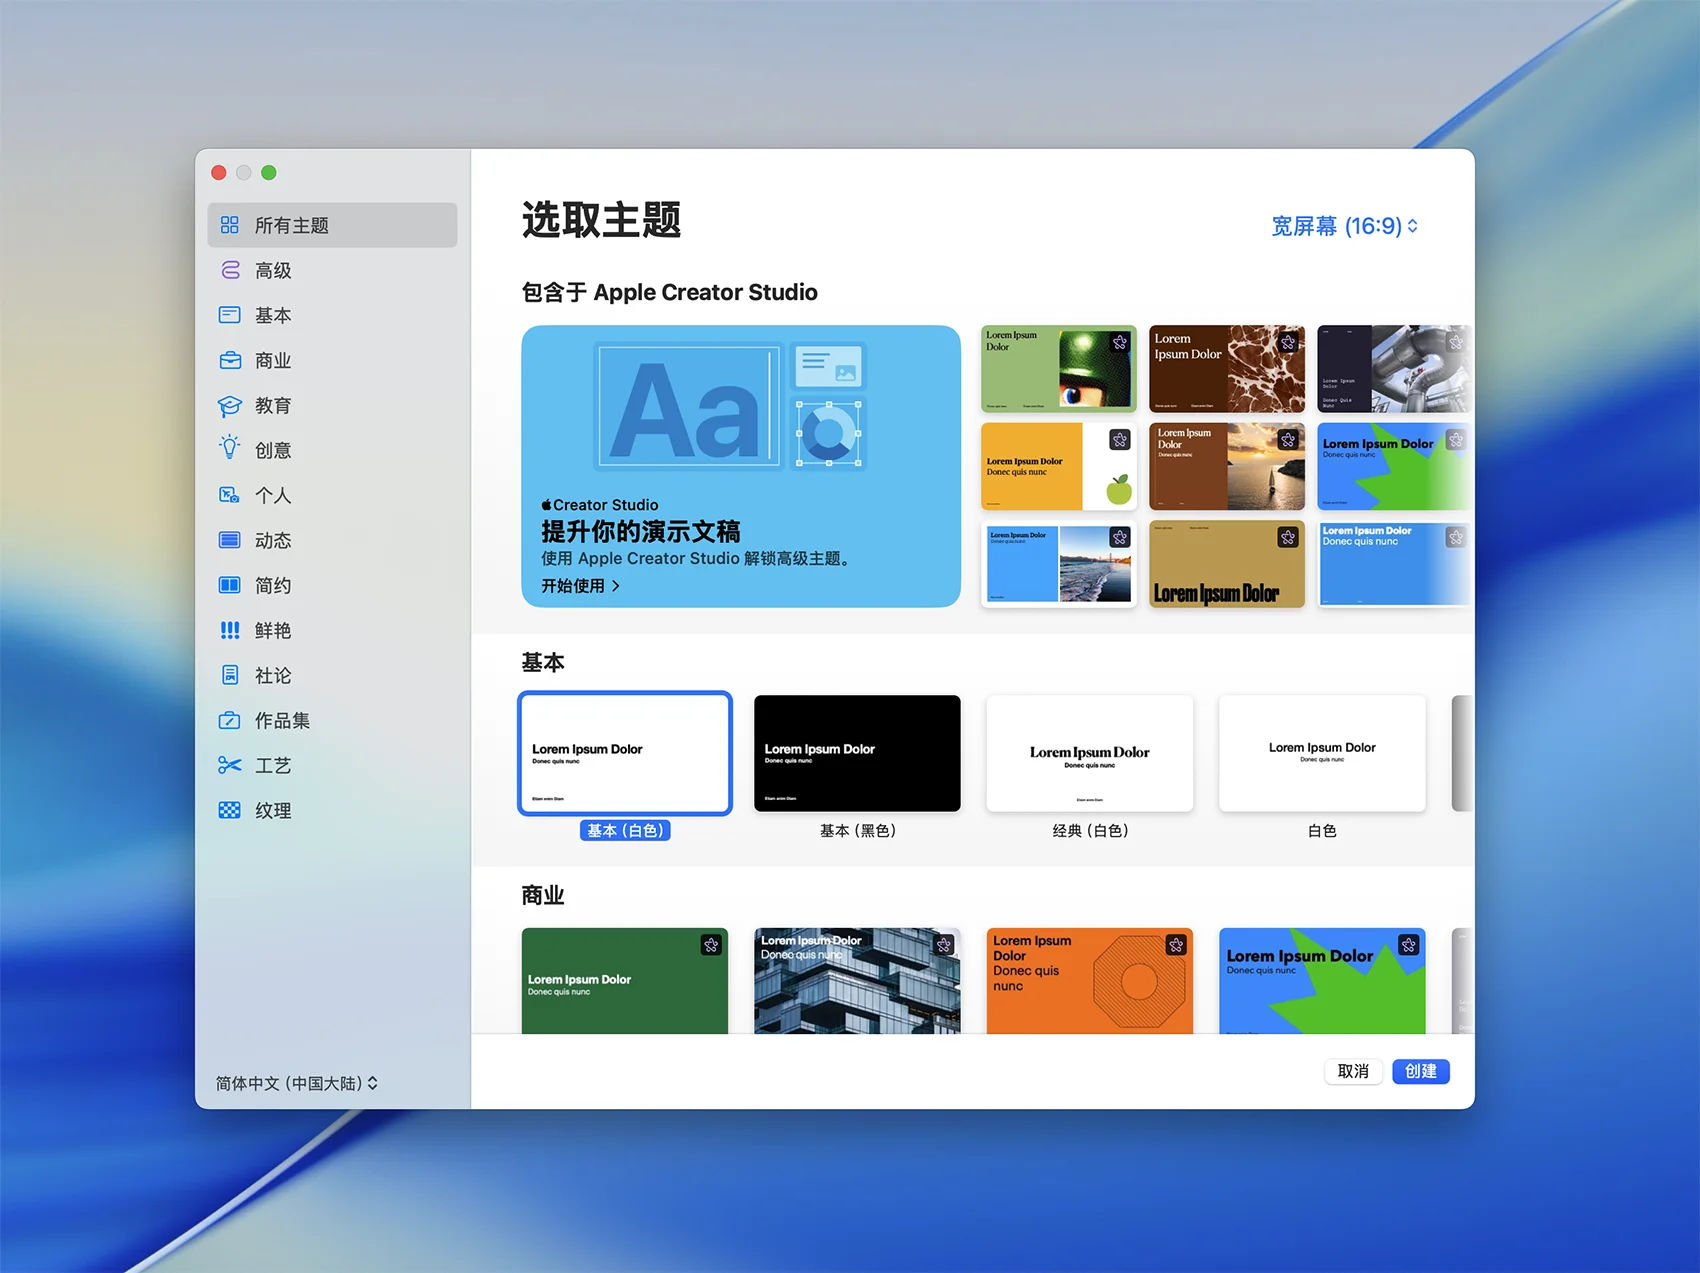The width and height of the screenshot is (1700, 1273).
Task: Select the 纹理 checkerboard icon
Action: (x=230, y=810)
